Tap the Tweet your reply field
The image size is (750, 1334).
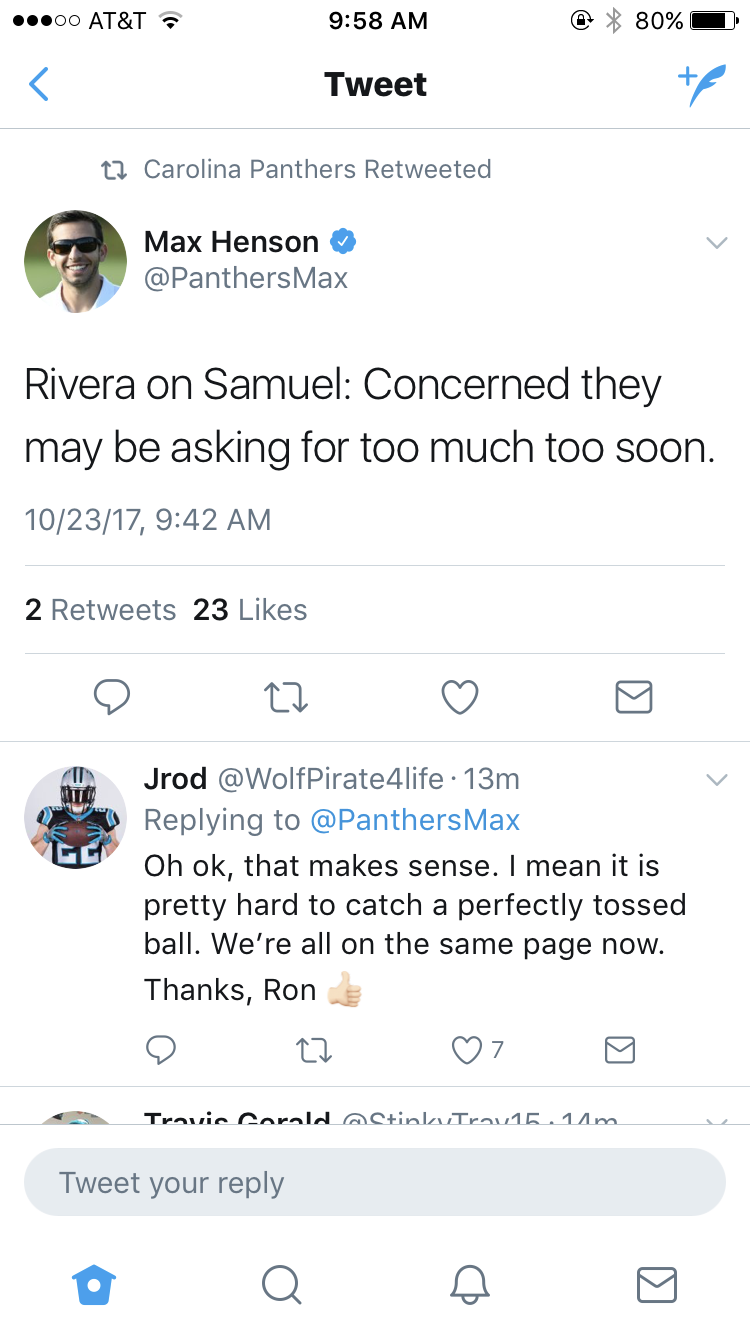(x=375, y=1182)
